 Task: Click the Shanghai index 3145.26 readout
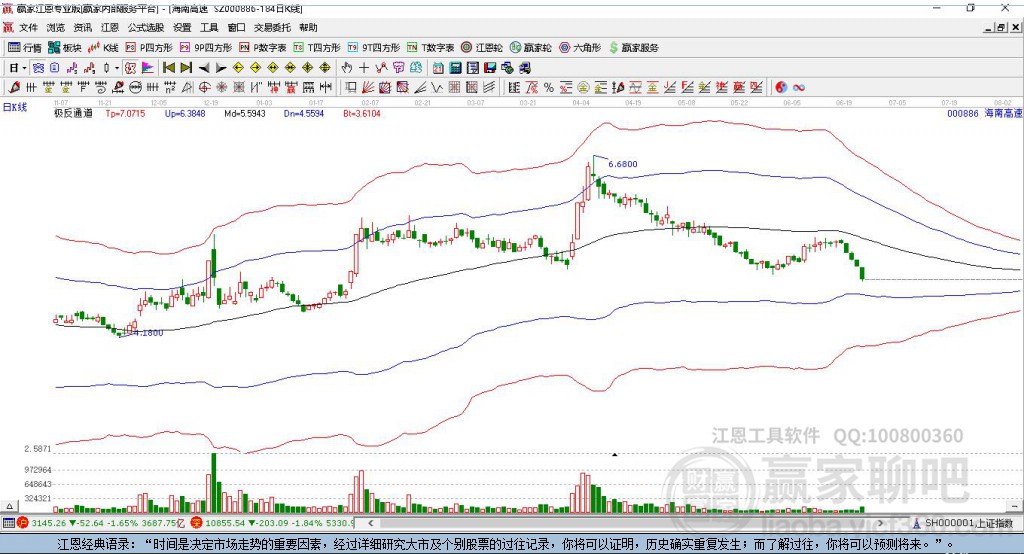48,523
